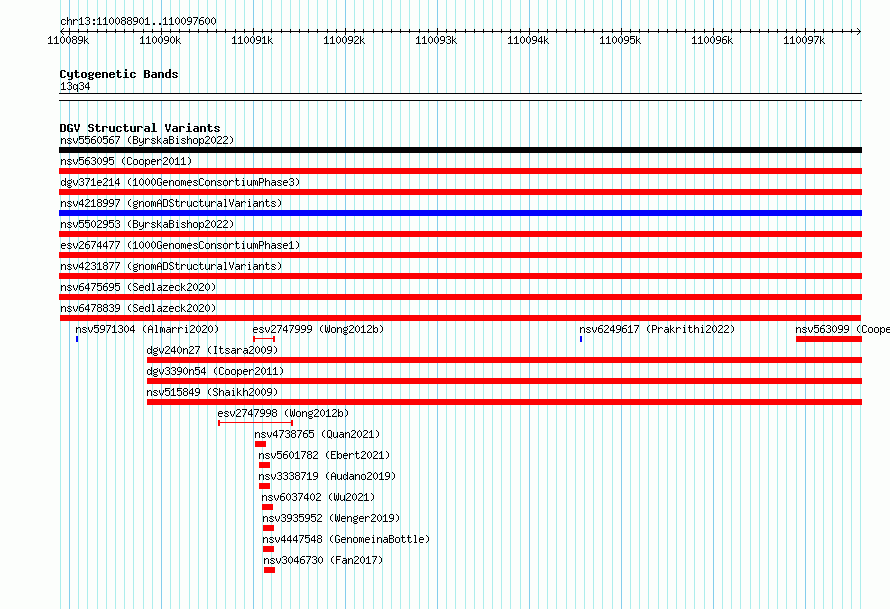The image size is (890, 609).
Task: Click the 110097k ruler tick label
Action: [804, 40]
